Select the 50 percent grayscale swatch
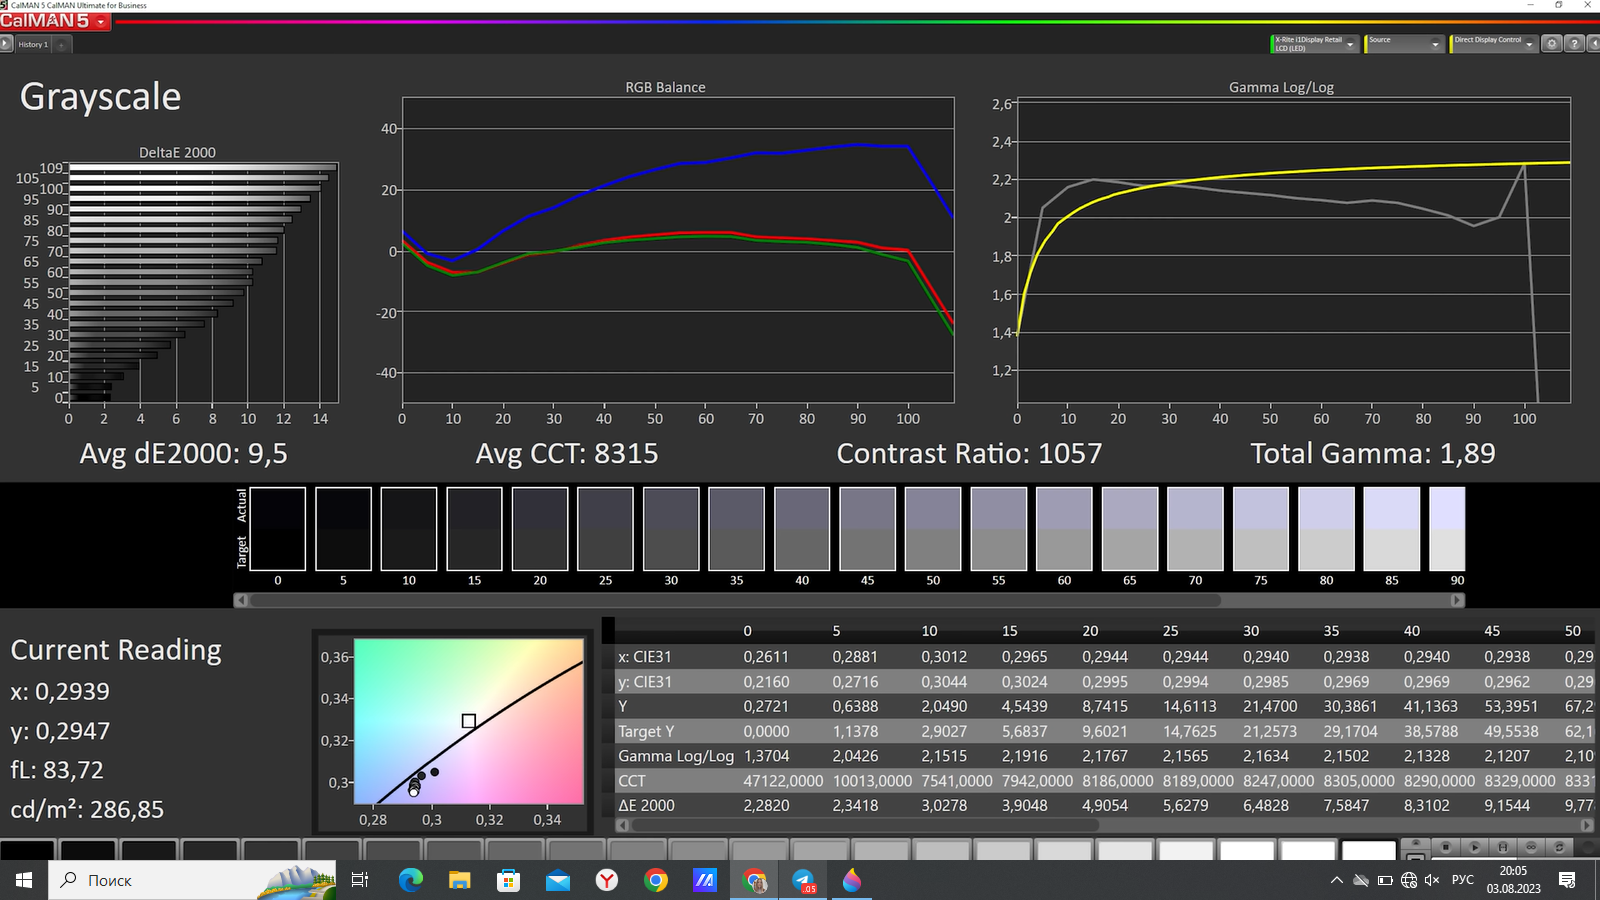The width and height of the screenshot is (1600, 900). pyautogui.click(x=932, y=528)
